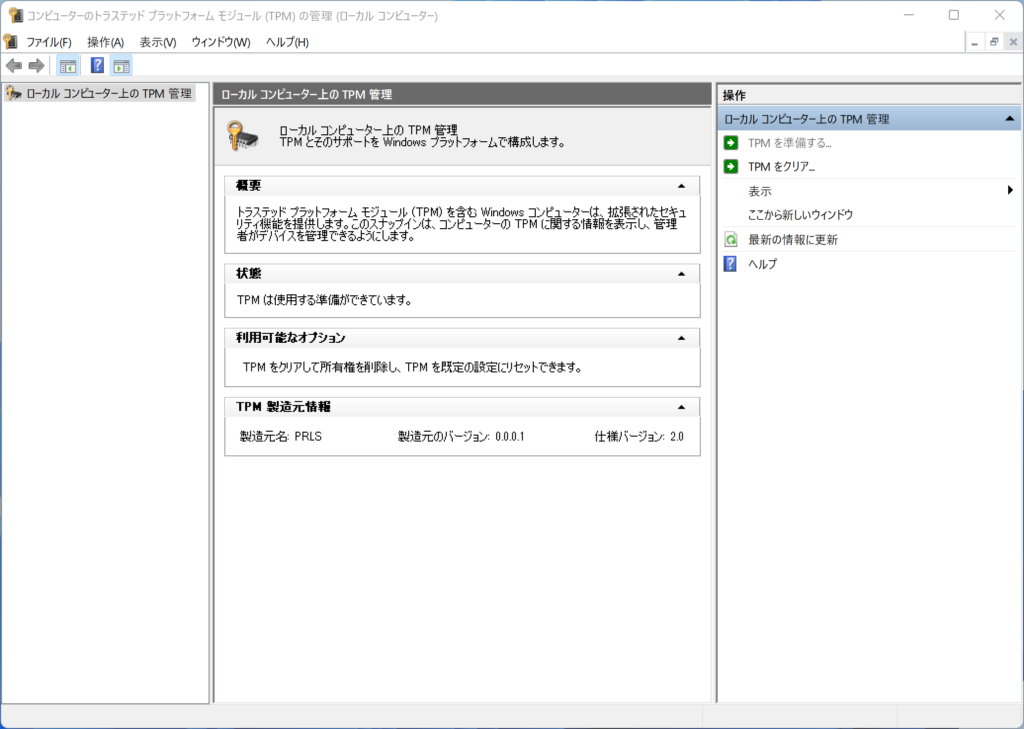
Task: Collapse the 状態 section
Action: [681, 274]
